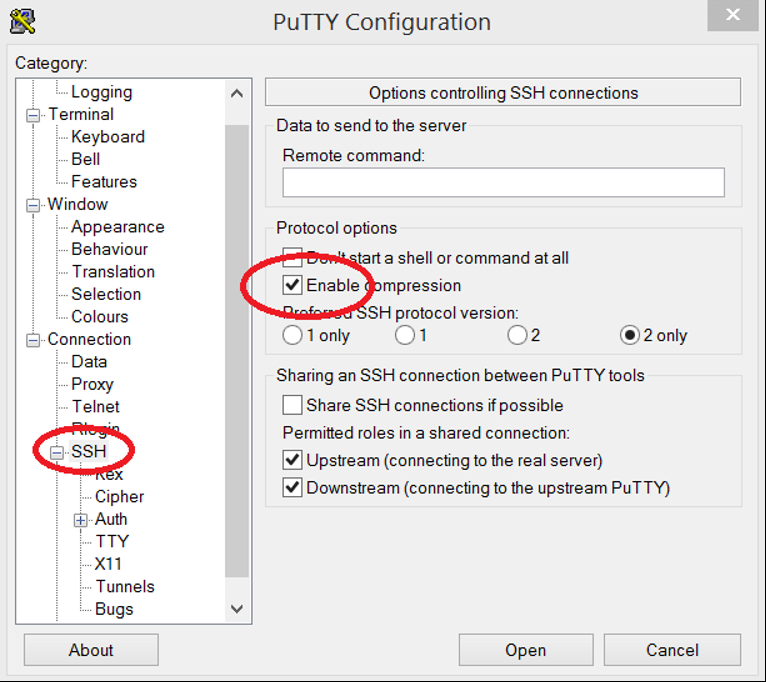Open the X11 category

(x=108, y=564)
